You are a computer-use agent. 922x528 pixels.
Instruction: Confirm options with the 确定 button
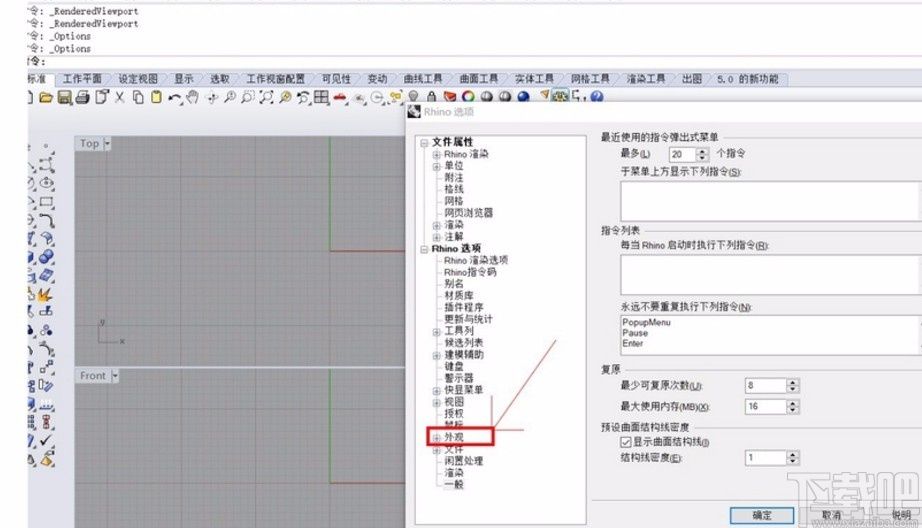pyautogui.click(x=761, y=515)
